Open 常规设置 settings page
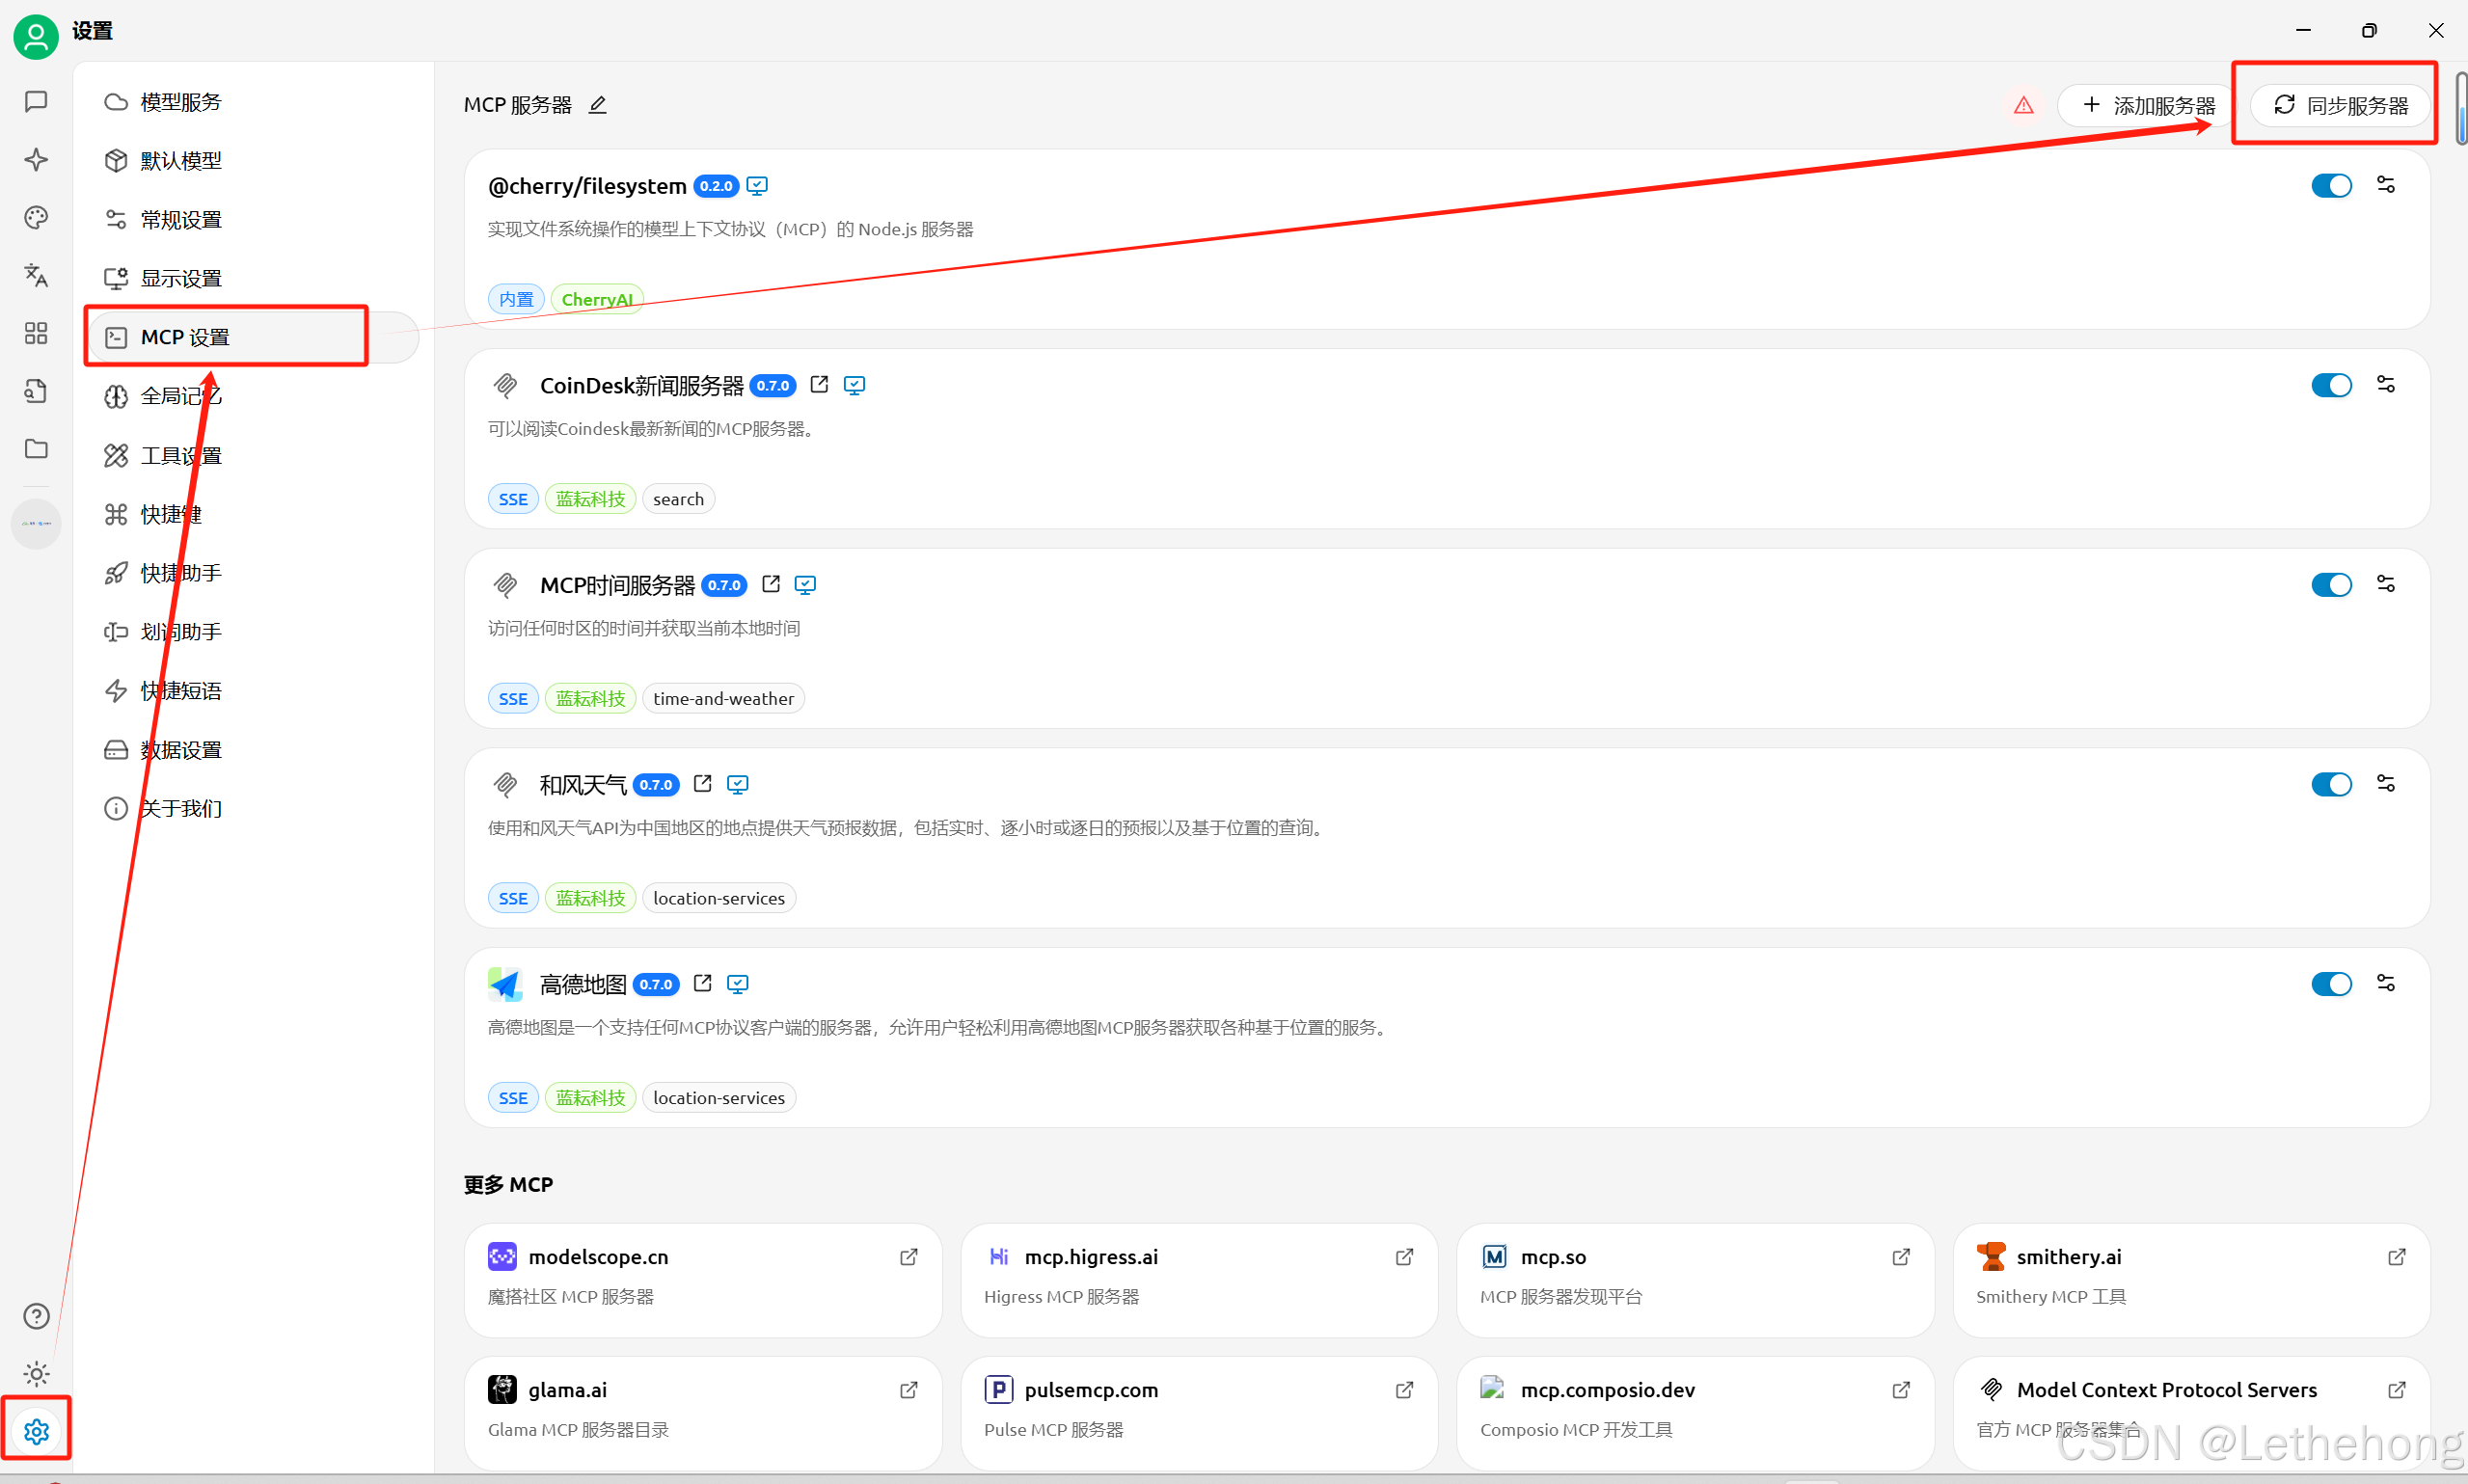This screenshot has height=1484, width=2468. tap(253, 220)
